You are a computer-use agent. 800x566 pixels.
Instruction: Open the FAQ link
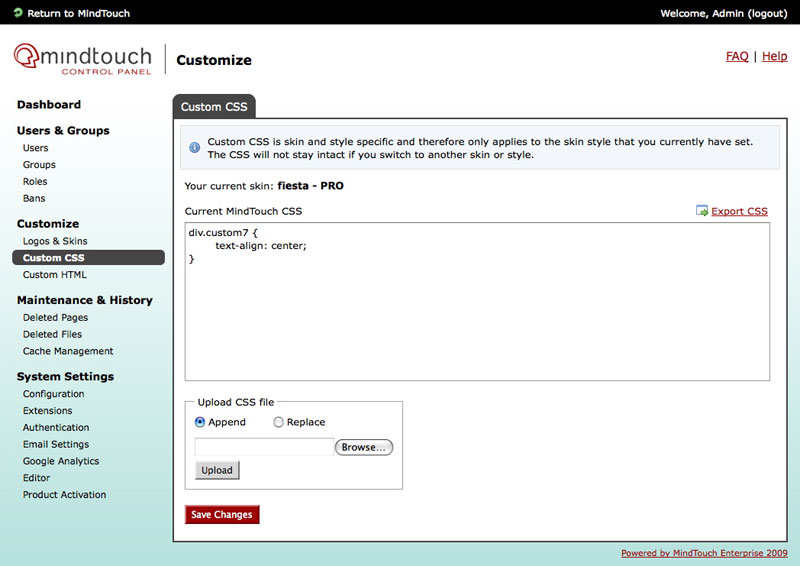click(737, 56)
